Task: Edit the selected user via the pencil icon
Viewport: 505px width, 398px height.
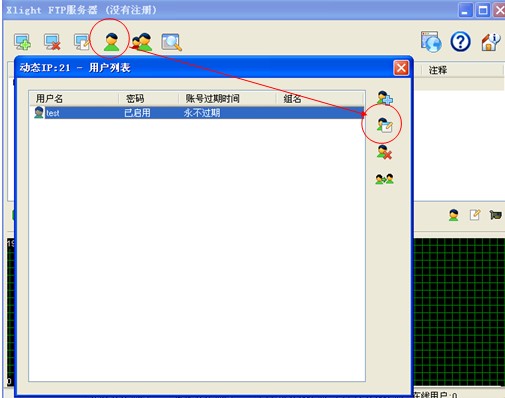Action: point(385,125)
